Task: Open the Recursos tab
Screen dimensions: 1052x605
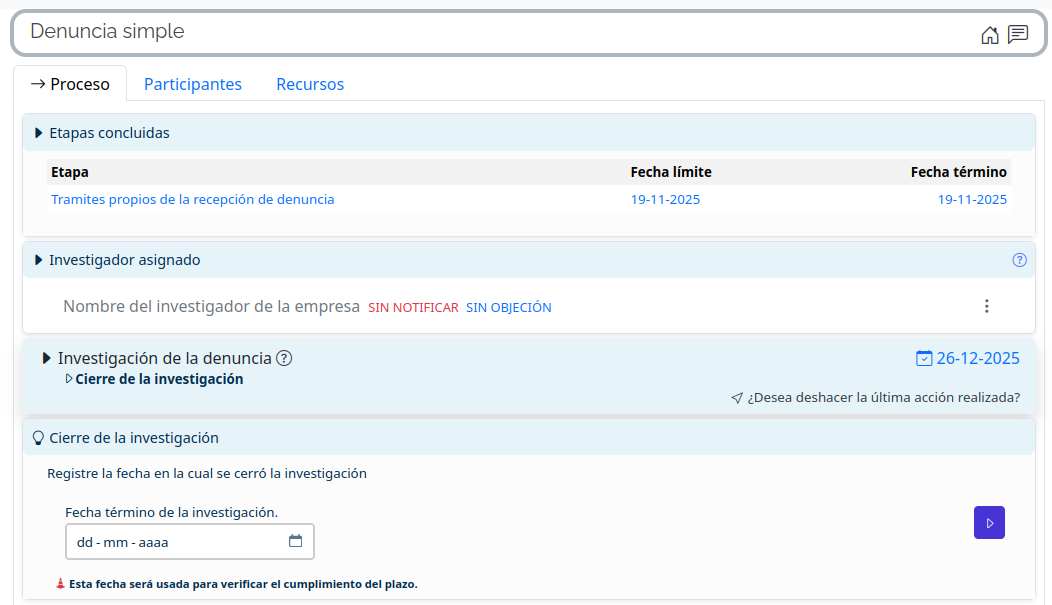Action: tap(310, 84)
